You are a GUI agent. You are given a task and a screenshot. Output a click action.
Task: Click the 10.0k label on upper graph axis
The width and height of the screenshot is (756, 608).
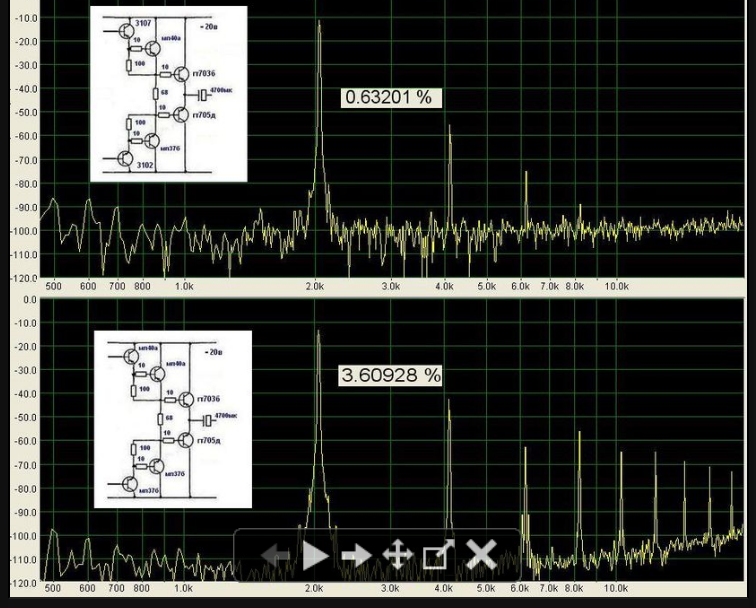[x=617, y=286]
